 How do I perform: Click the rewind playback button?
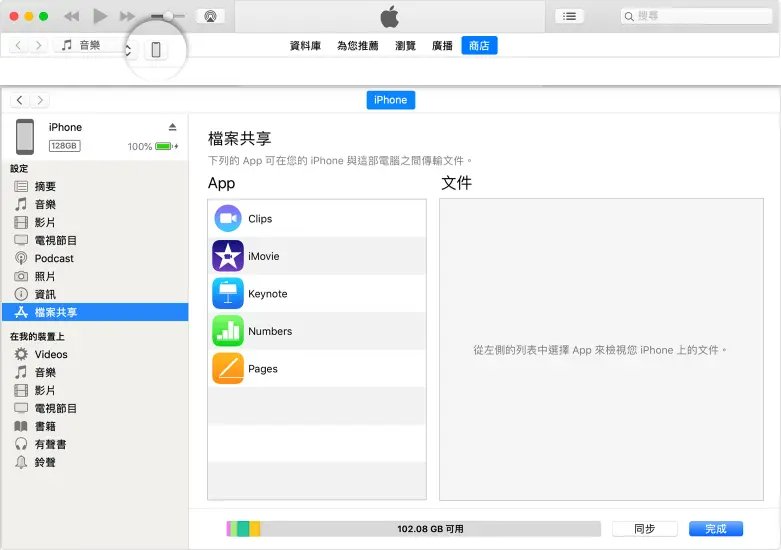[72, 16]
